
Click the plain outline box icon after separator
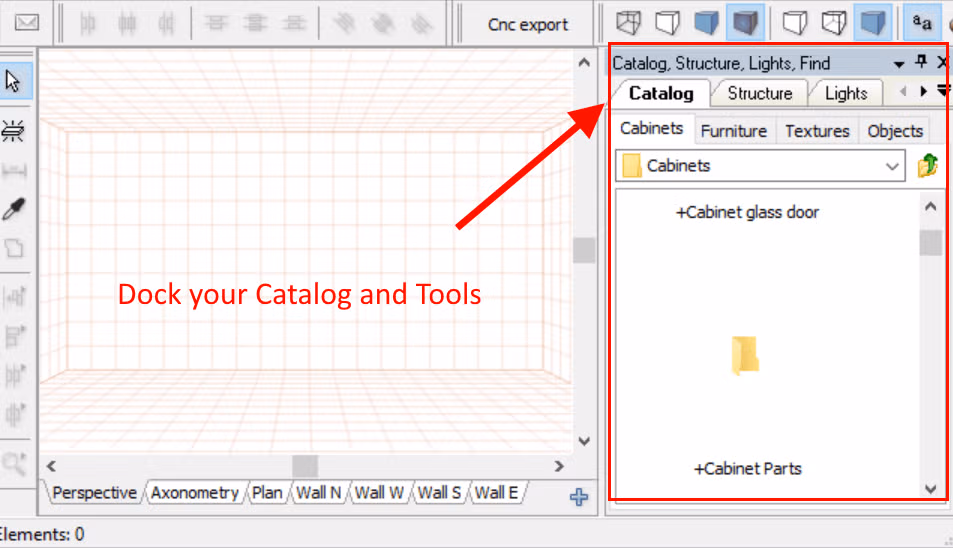794,23
